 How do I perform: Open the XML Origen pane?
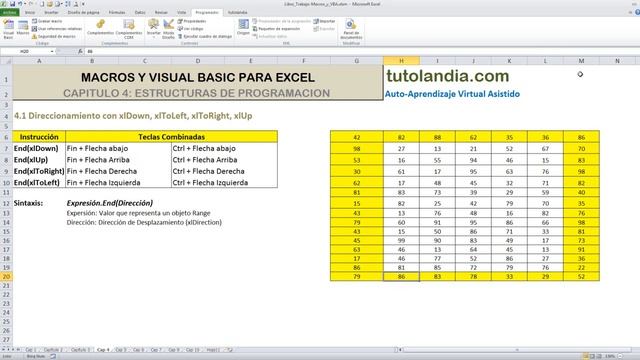coord(243,27)
